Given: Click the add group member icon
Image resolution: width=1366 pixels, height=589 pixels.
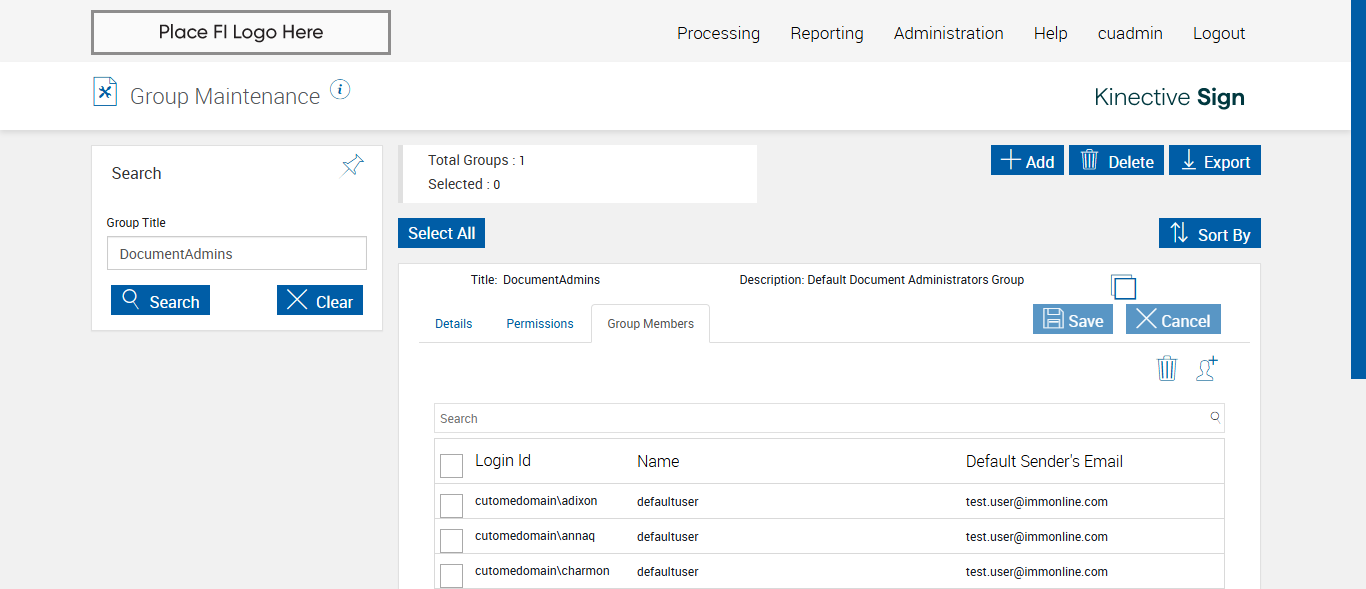Looking at the screenshot, I should 1207,368.
